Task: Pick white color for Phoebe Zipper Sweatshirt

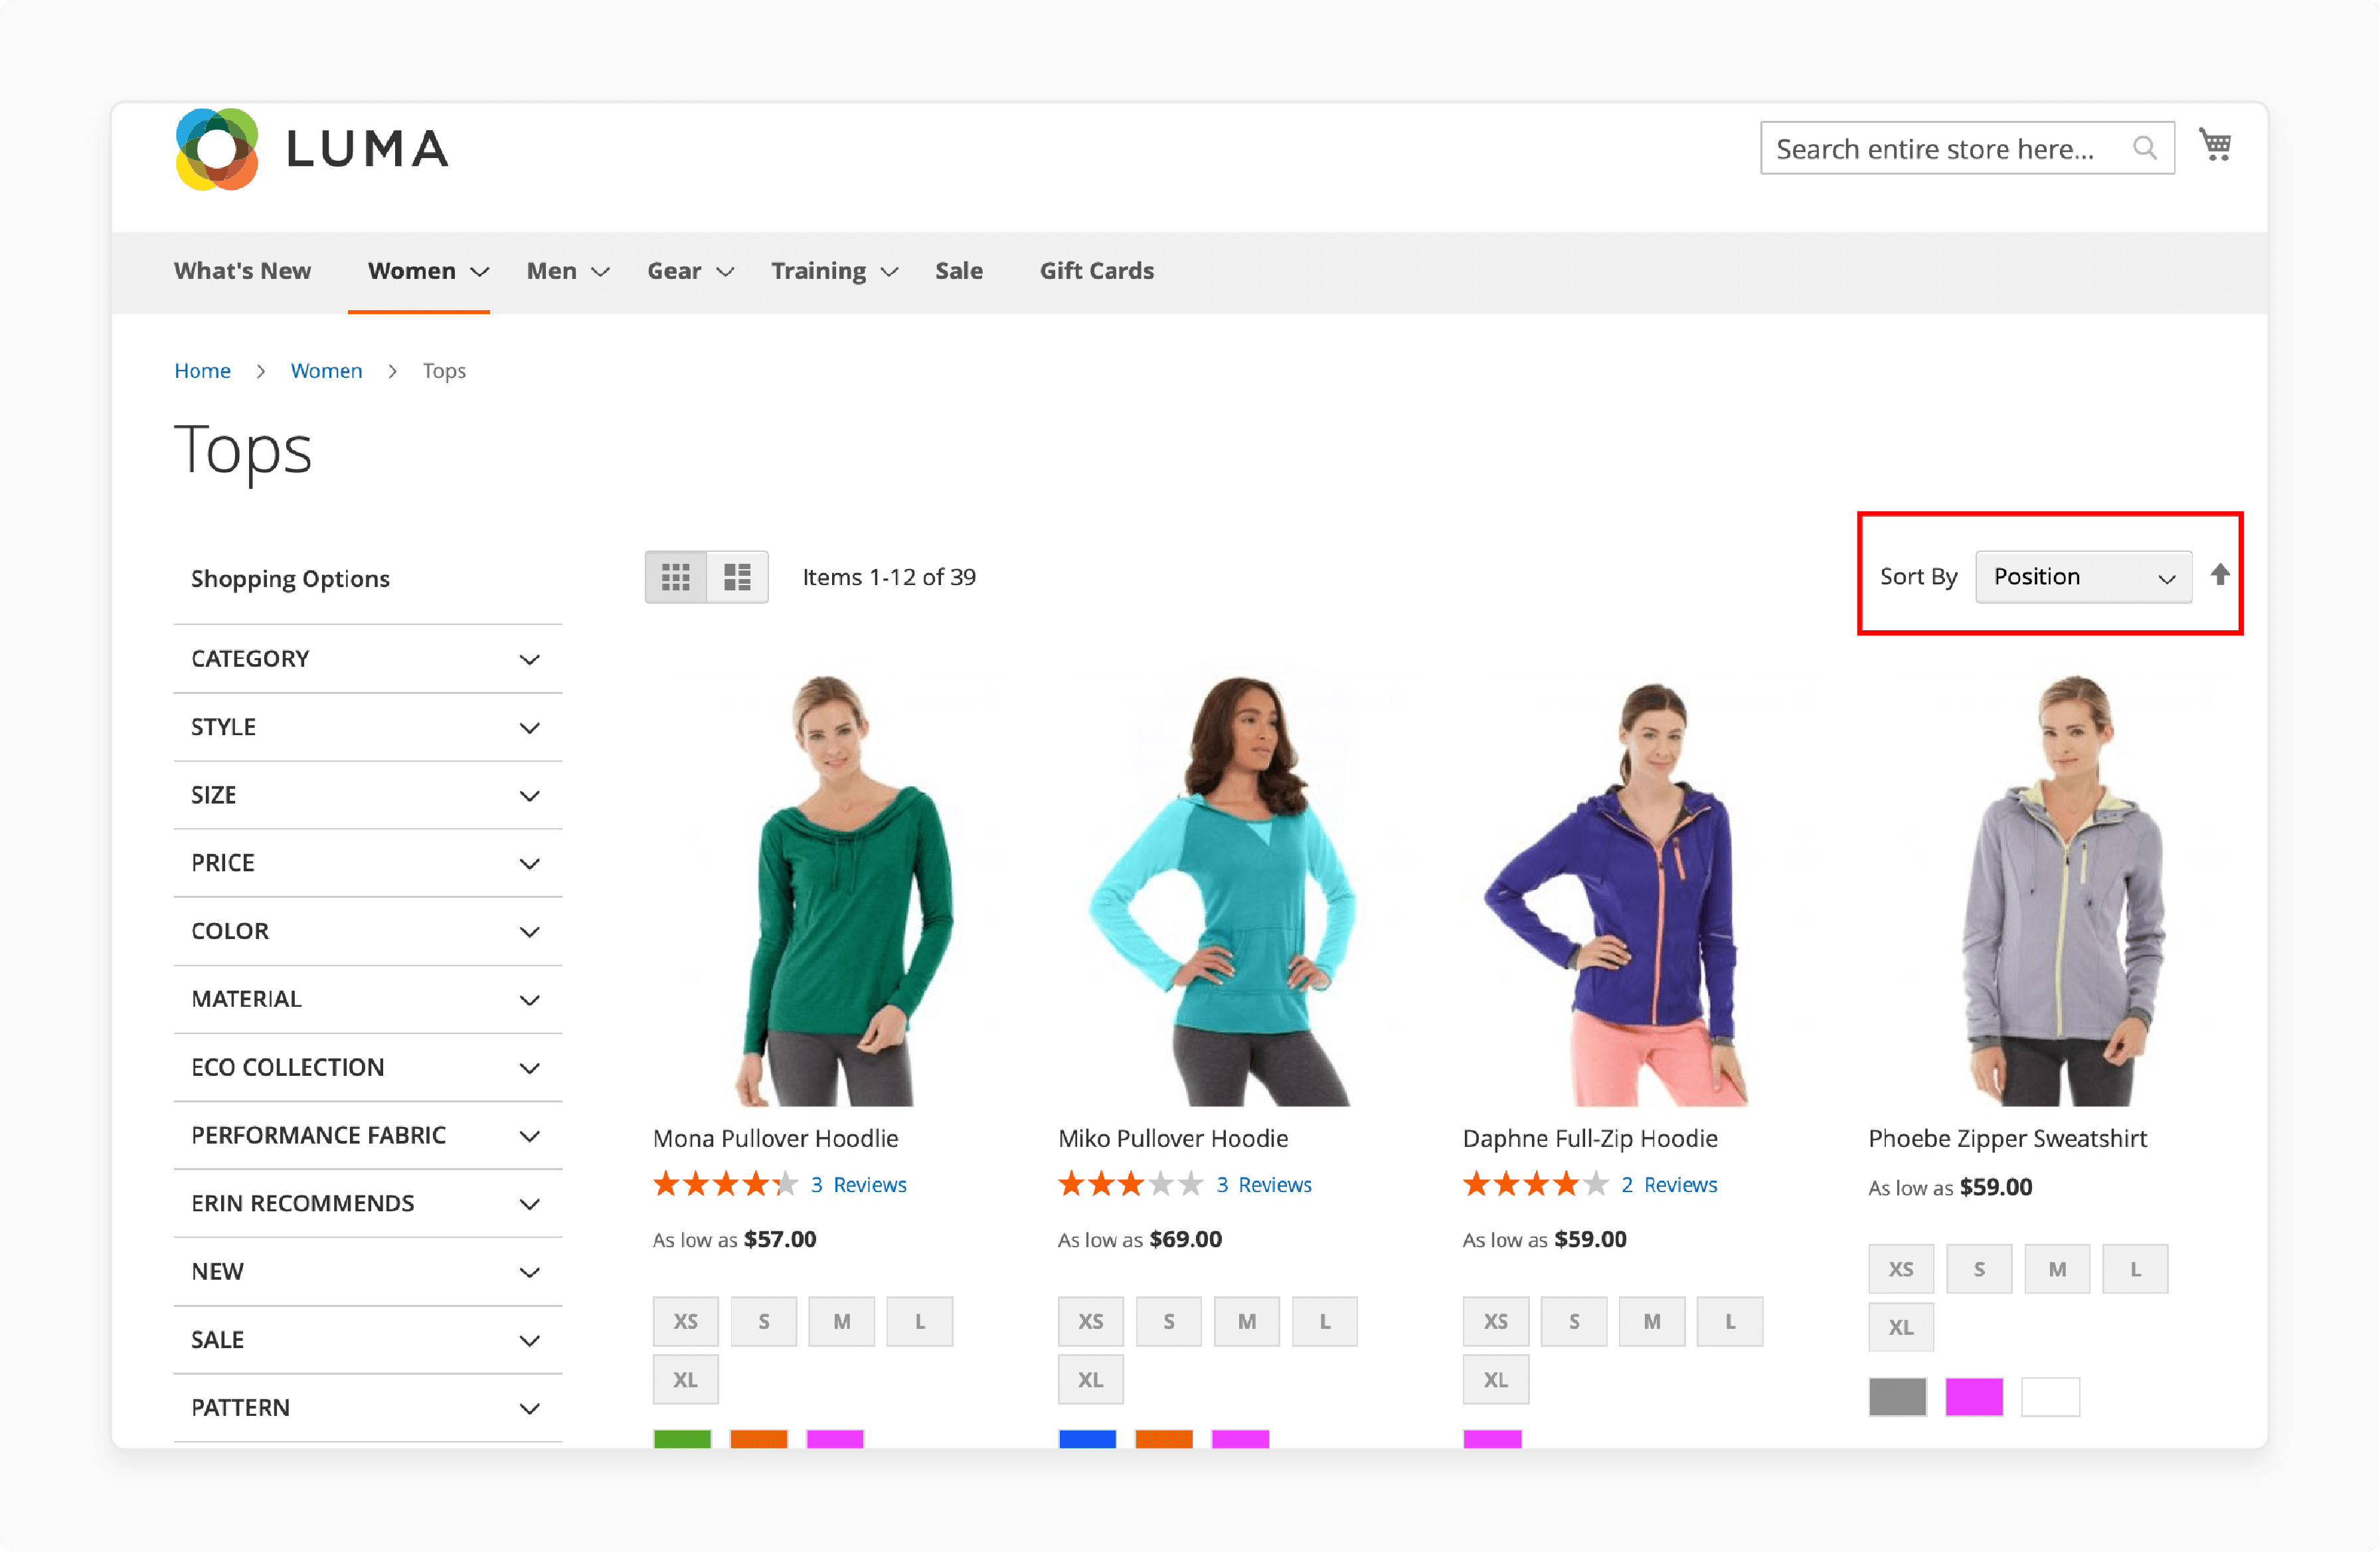Action: pyautogui.click(x=2050, y=1397)
